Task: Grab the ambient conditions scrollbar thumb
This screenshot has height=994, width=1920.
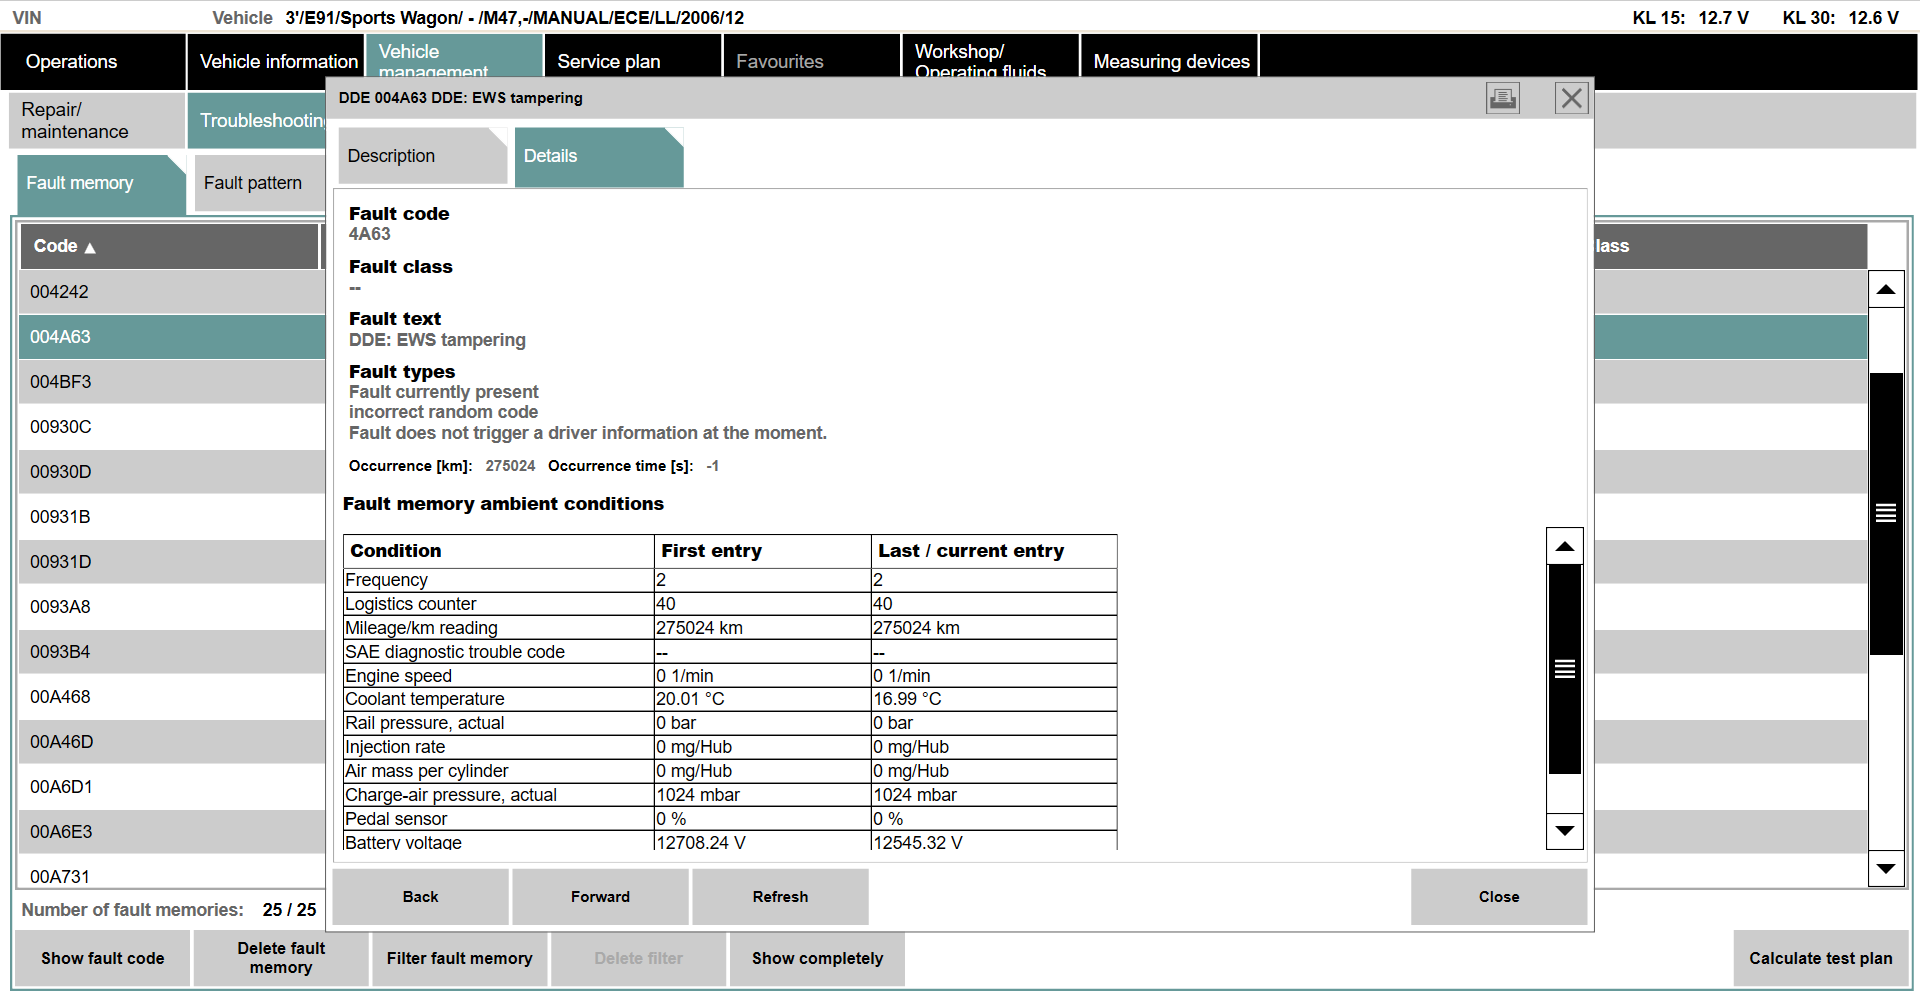Action: [x=1565, y=669]
